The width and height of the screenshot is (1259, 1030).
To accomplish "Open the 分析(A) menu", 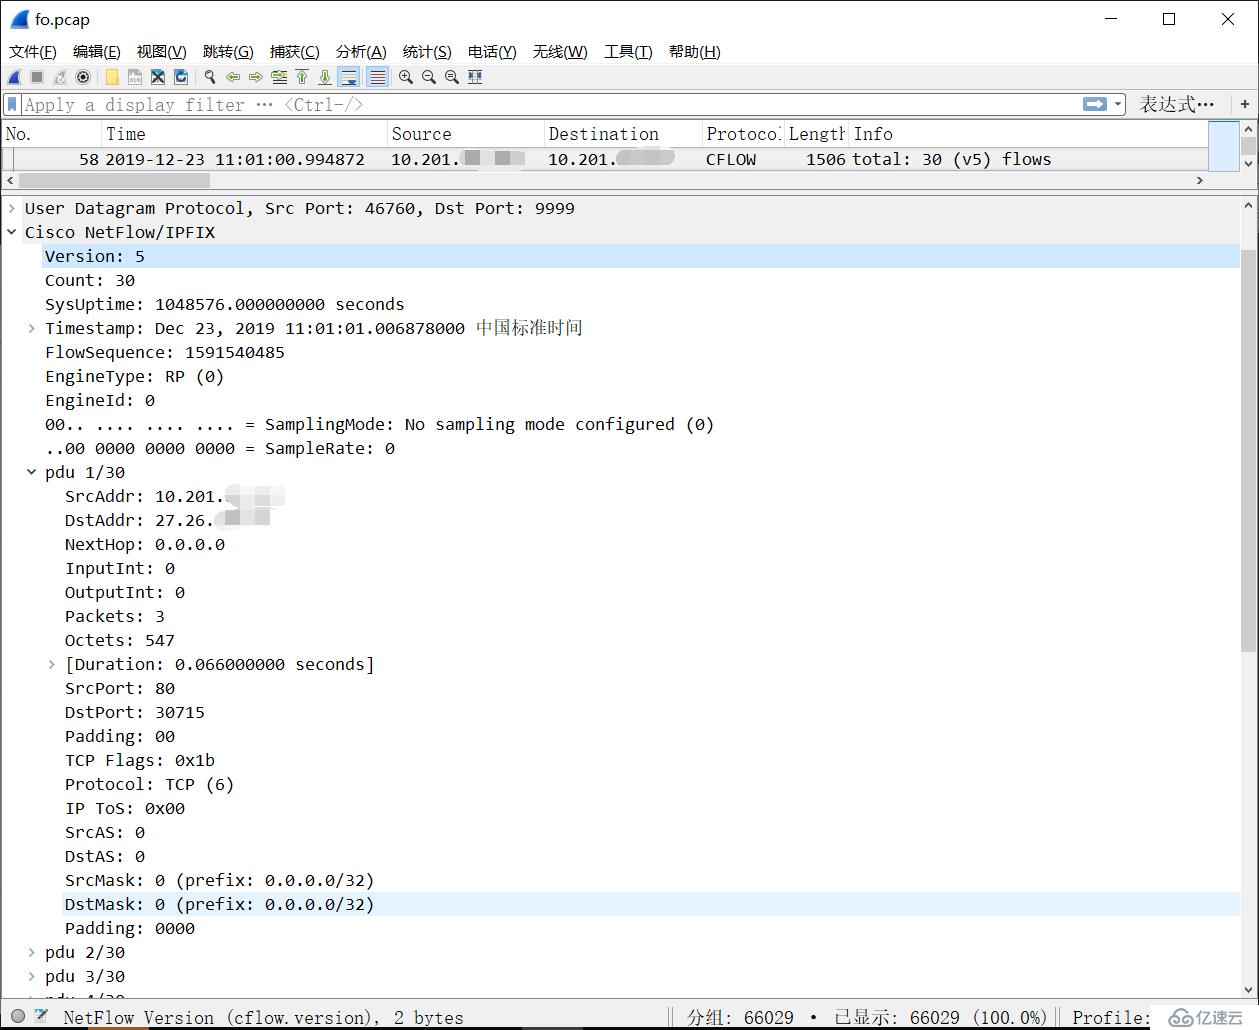I will point(361,52).
